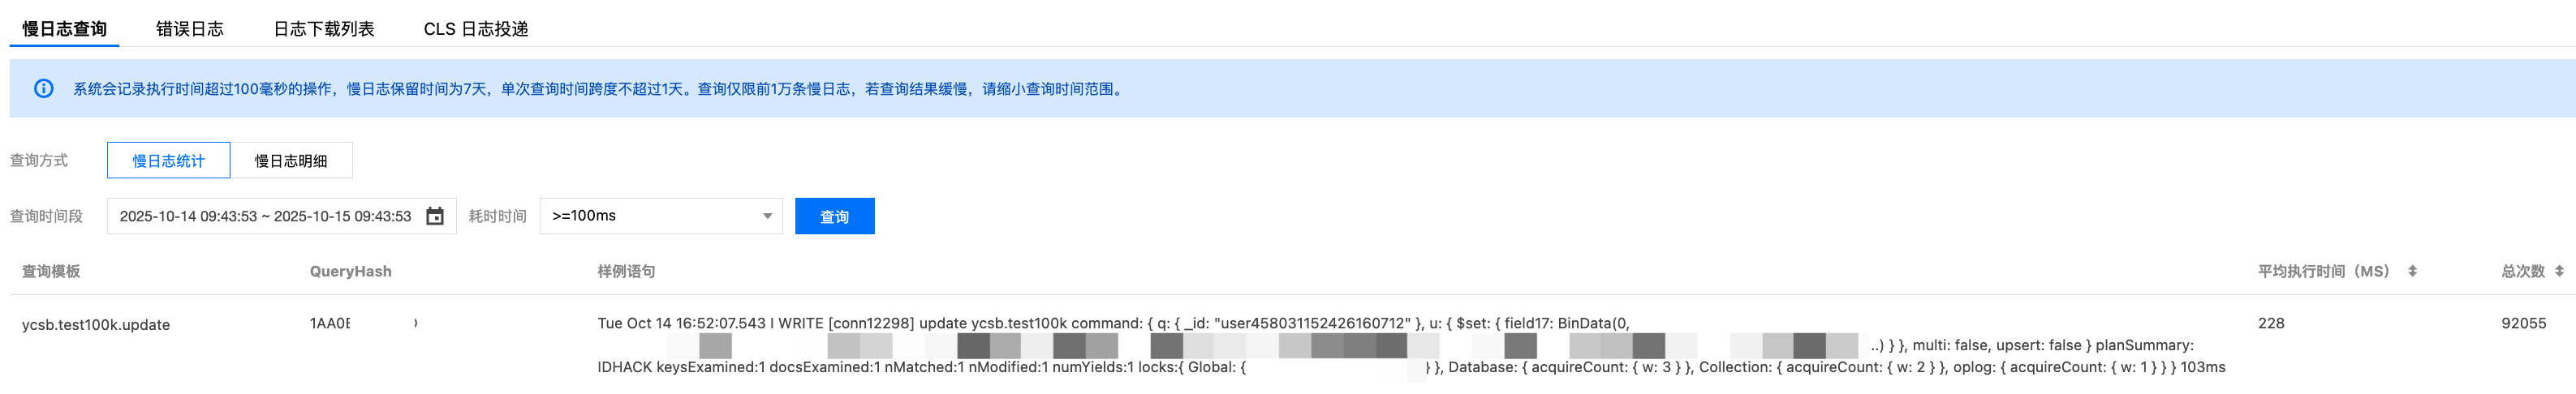Click the 查询模板 column header

[x=51, y=271]
